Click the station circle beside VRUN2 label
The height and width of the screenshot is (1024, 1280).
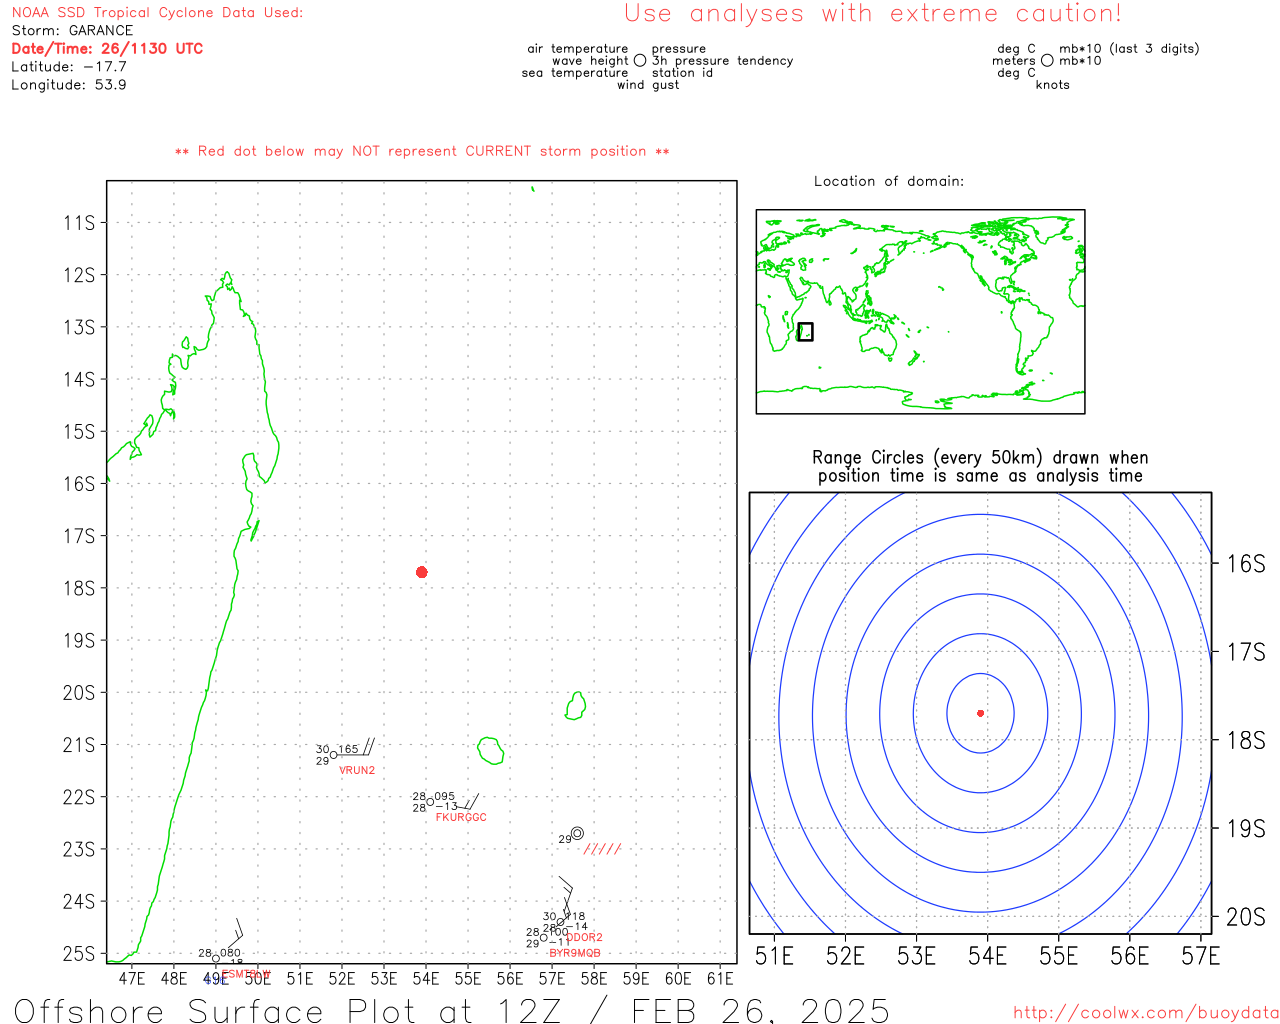(x=334, y=755)
